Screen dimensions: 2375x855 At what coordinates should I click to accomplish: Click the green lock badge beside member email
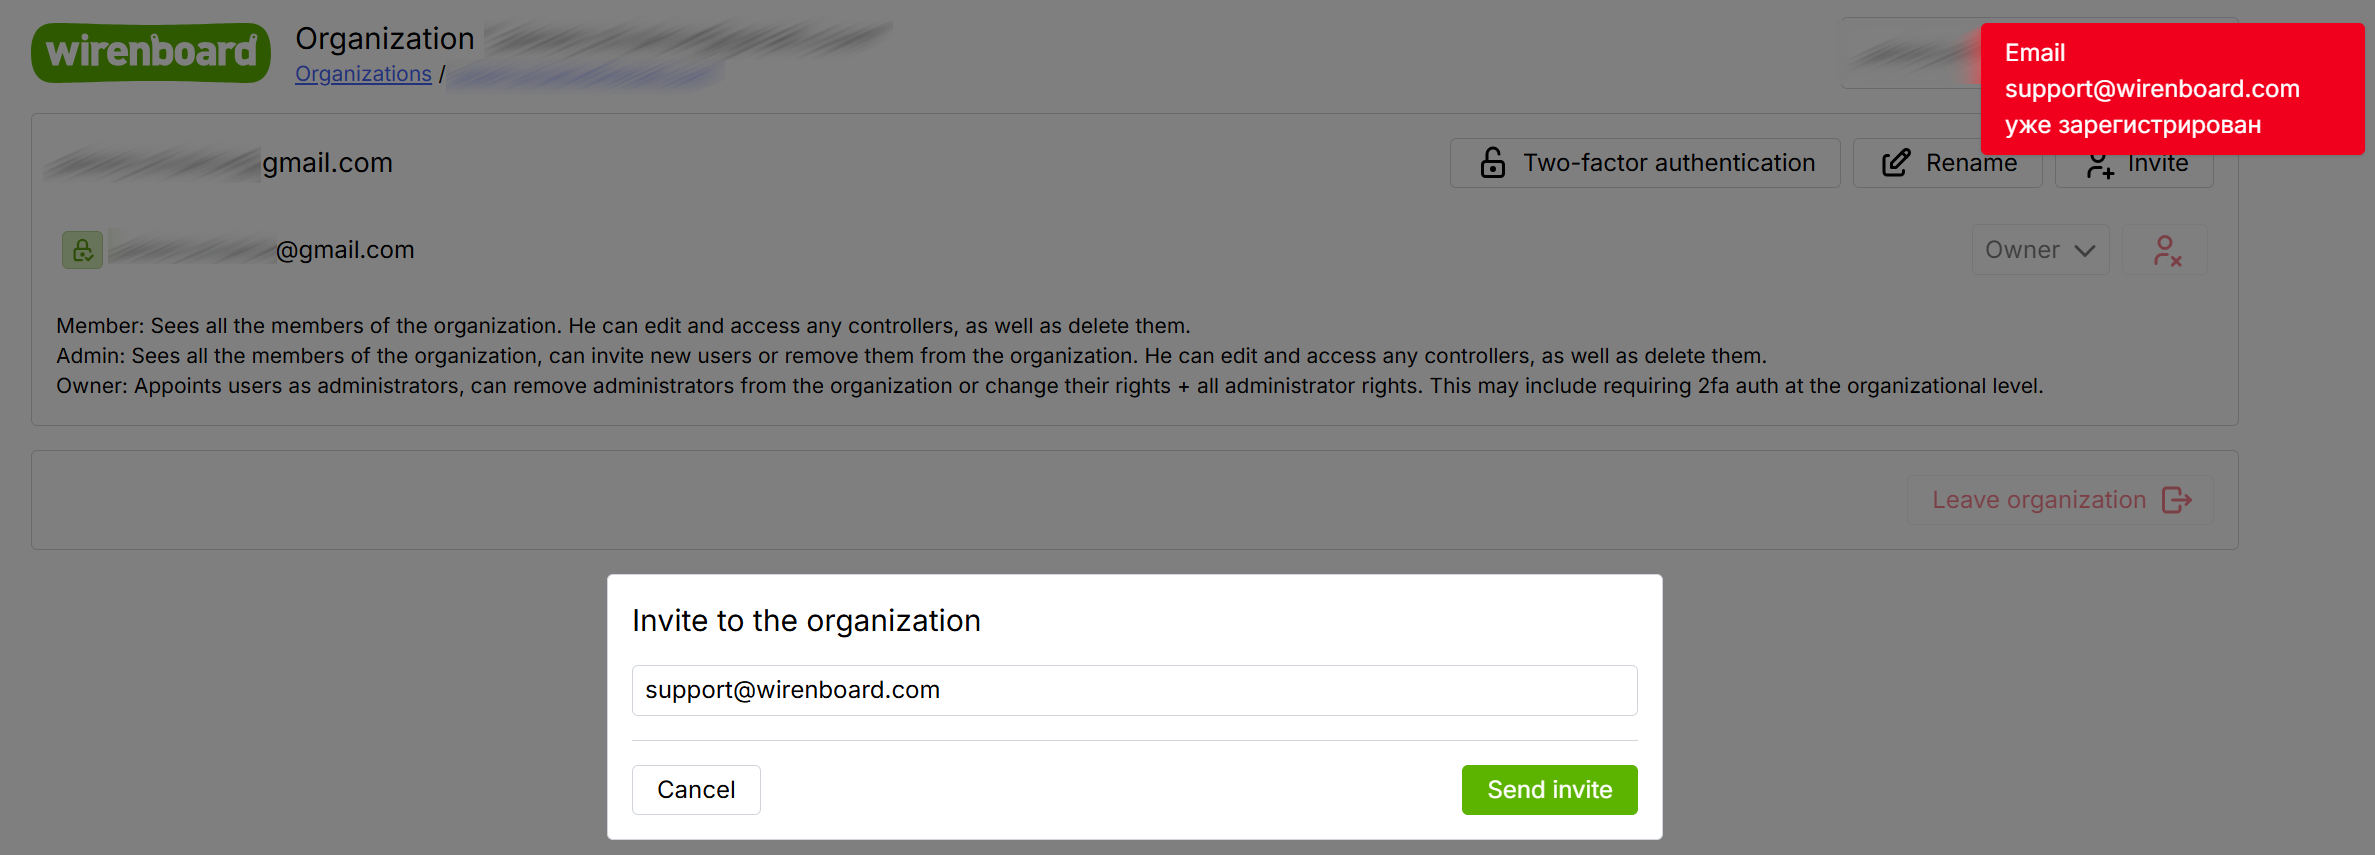point(83,250)
